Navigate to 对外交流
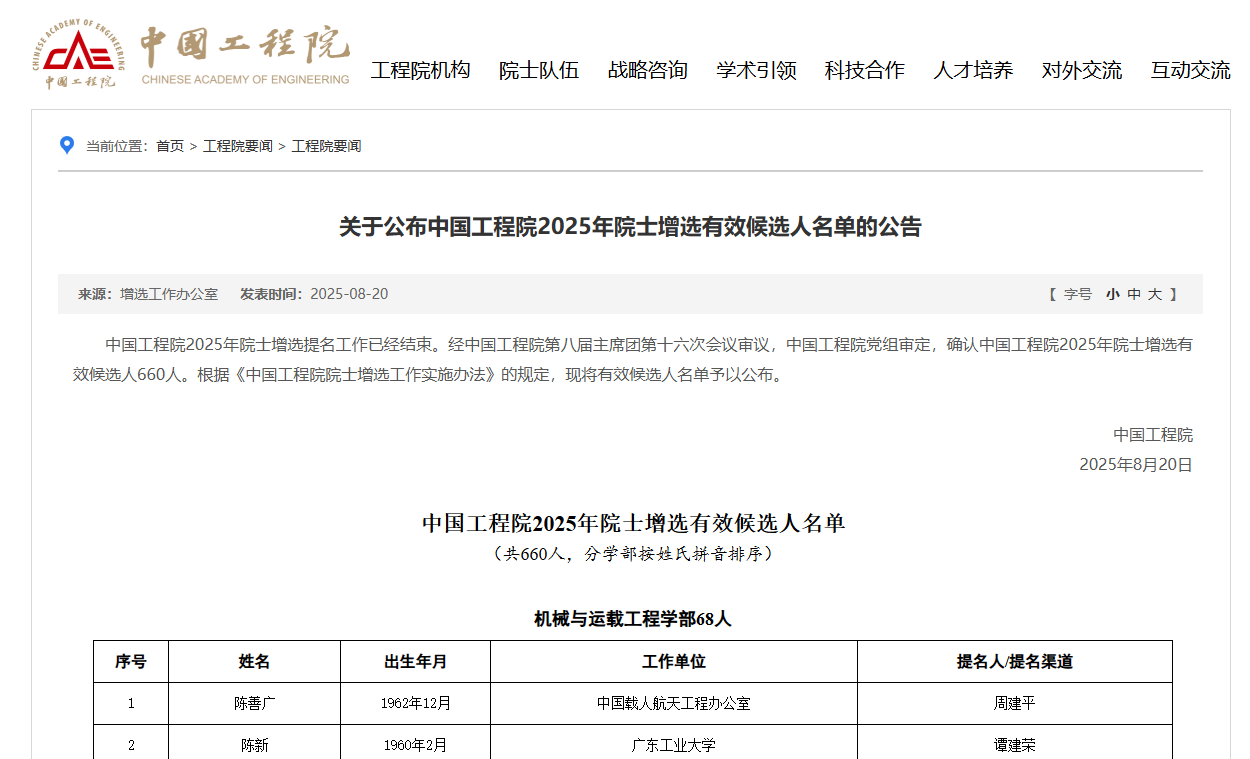 (1081, 70)
